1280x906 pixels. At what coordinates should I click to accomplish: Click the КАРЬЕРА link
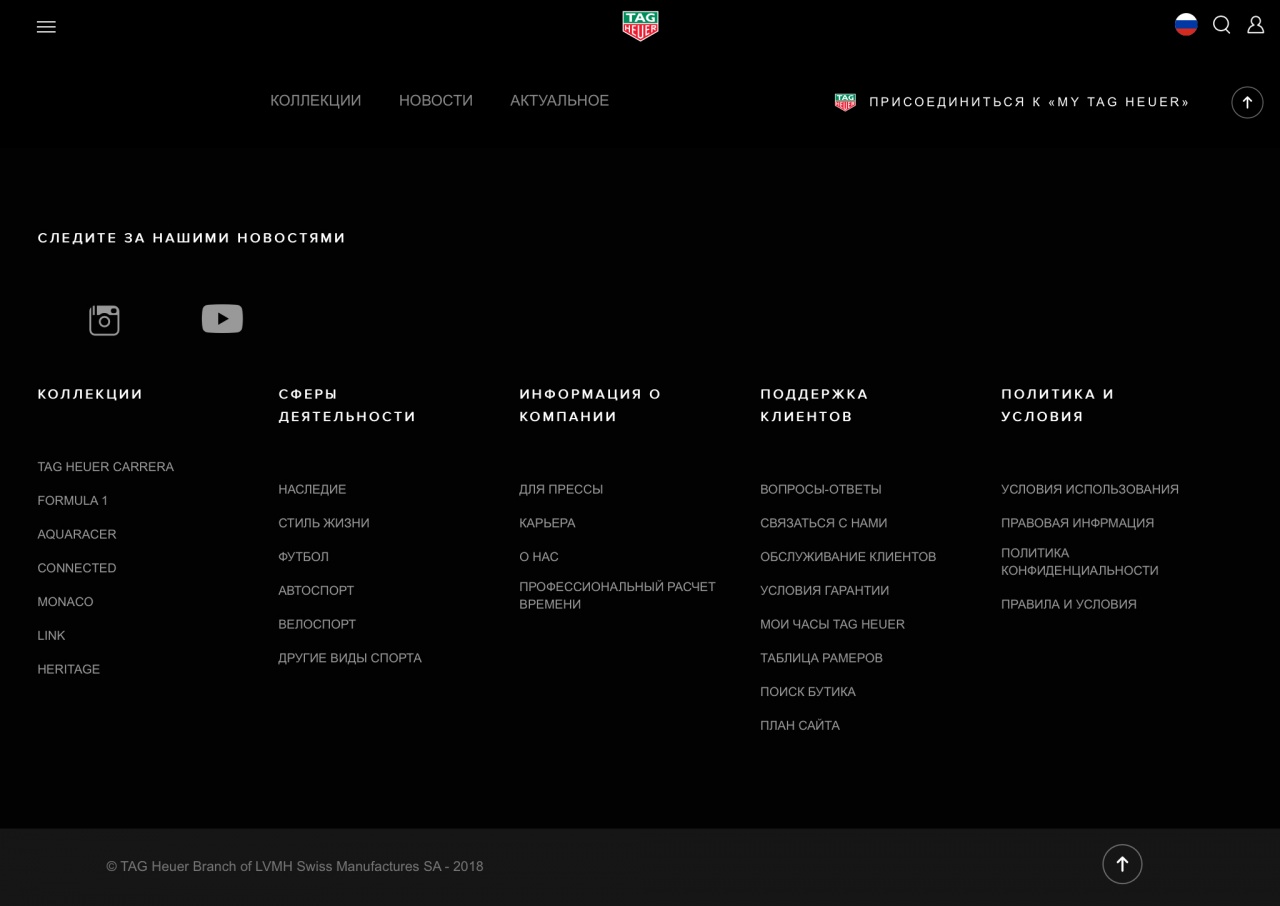(547, 523)
